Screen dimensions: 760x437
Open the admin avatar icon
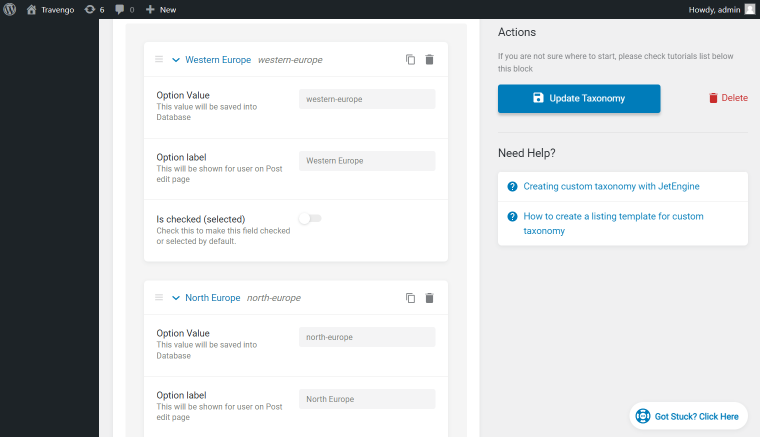click(750, 9)
